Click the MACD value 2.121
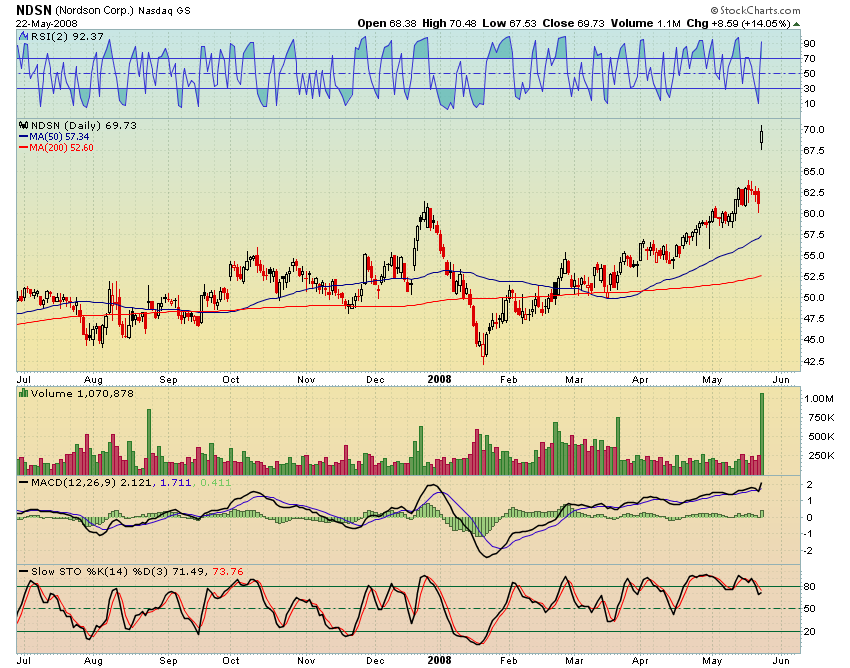The image size is (850, 668). pos(136,483)
